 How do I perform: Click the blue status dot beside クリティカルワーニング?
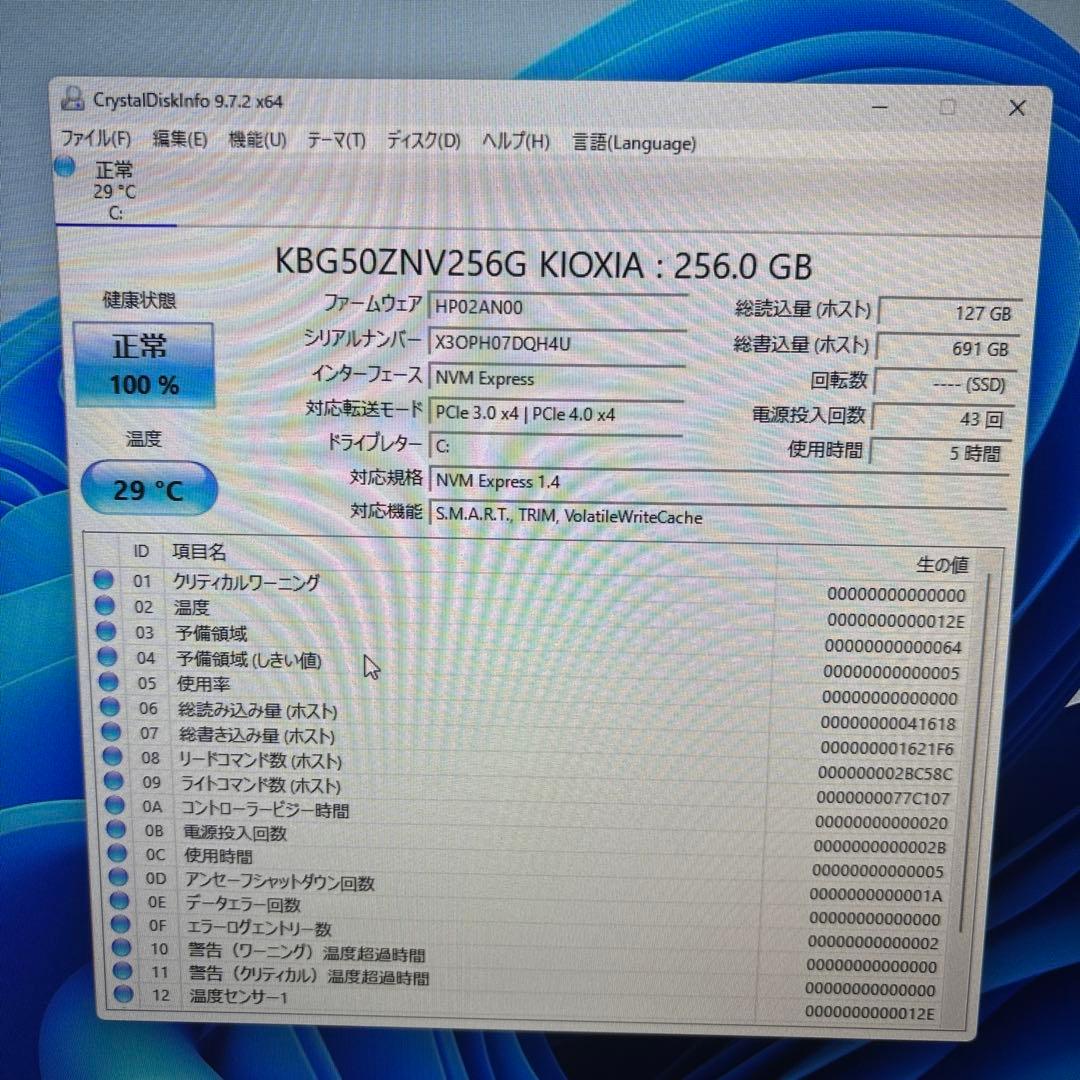pyautogui.click(x=103, y=581)
